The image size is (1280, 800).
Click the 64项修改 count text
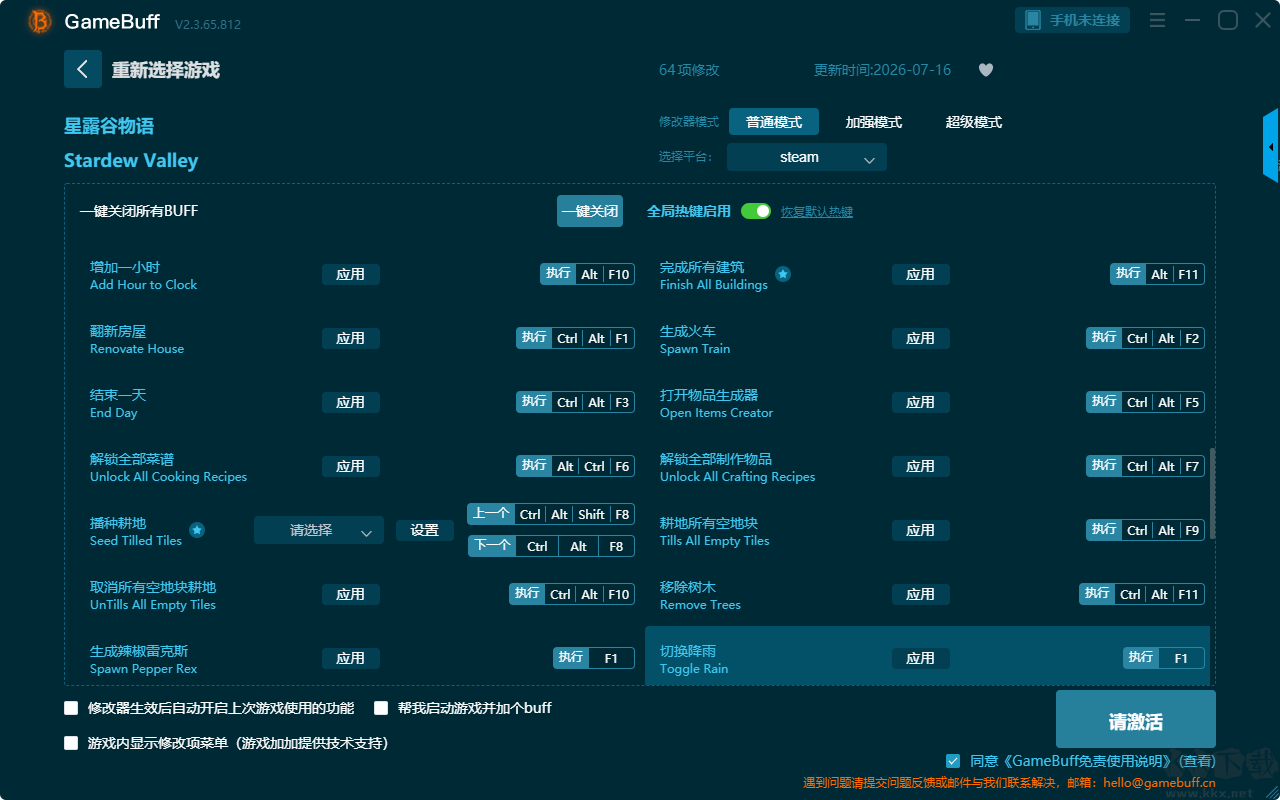coord(689,70)
